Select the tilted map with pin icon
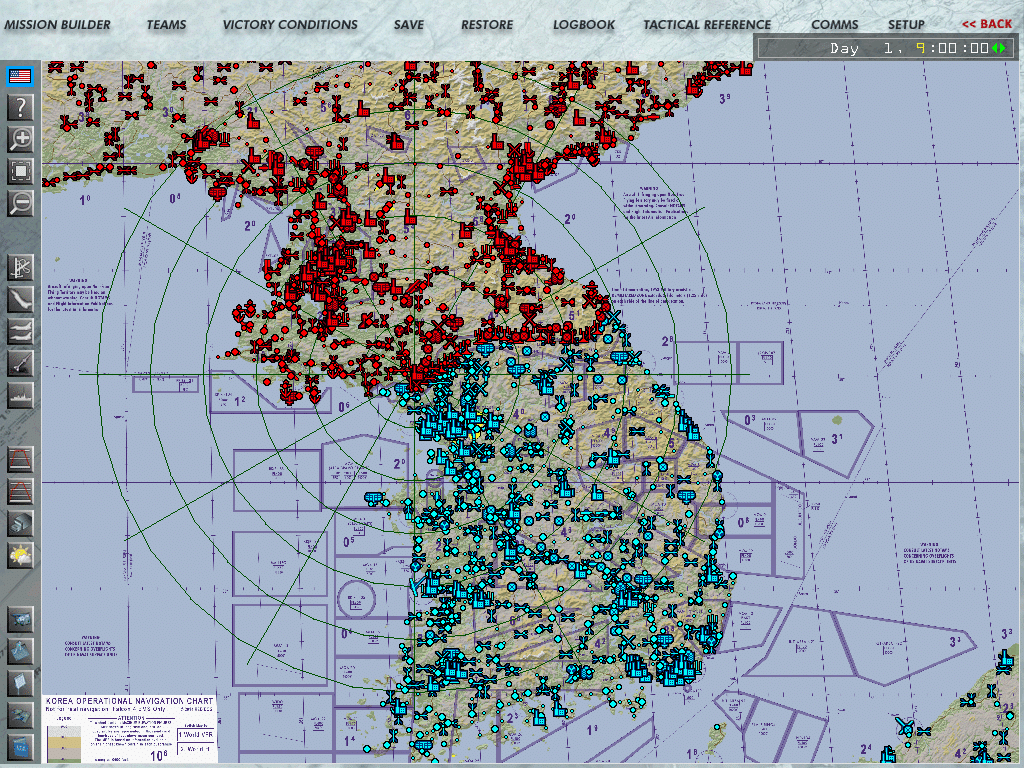Screen dimensions: 1024x768 (20, 651)
